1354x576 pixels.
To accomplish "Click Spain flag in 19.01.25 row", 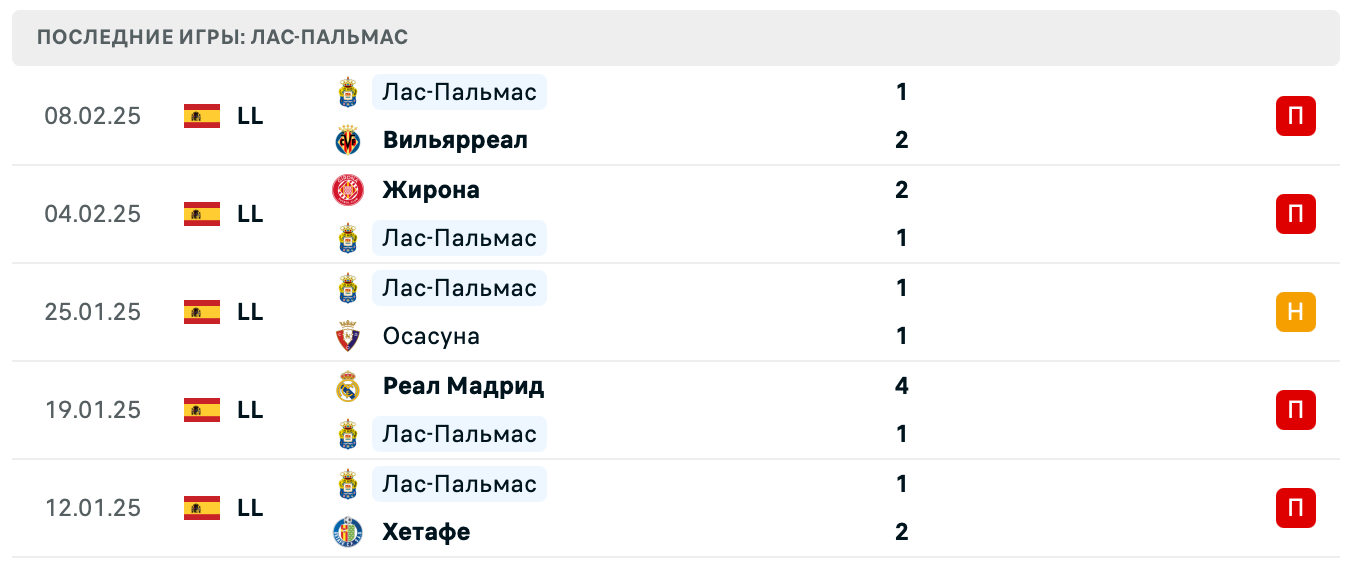I will pos(202,410).
